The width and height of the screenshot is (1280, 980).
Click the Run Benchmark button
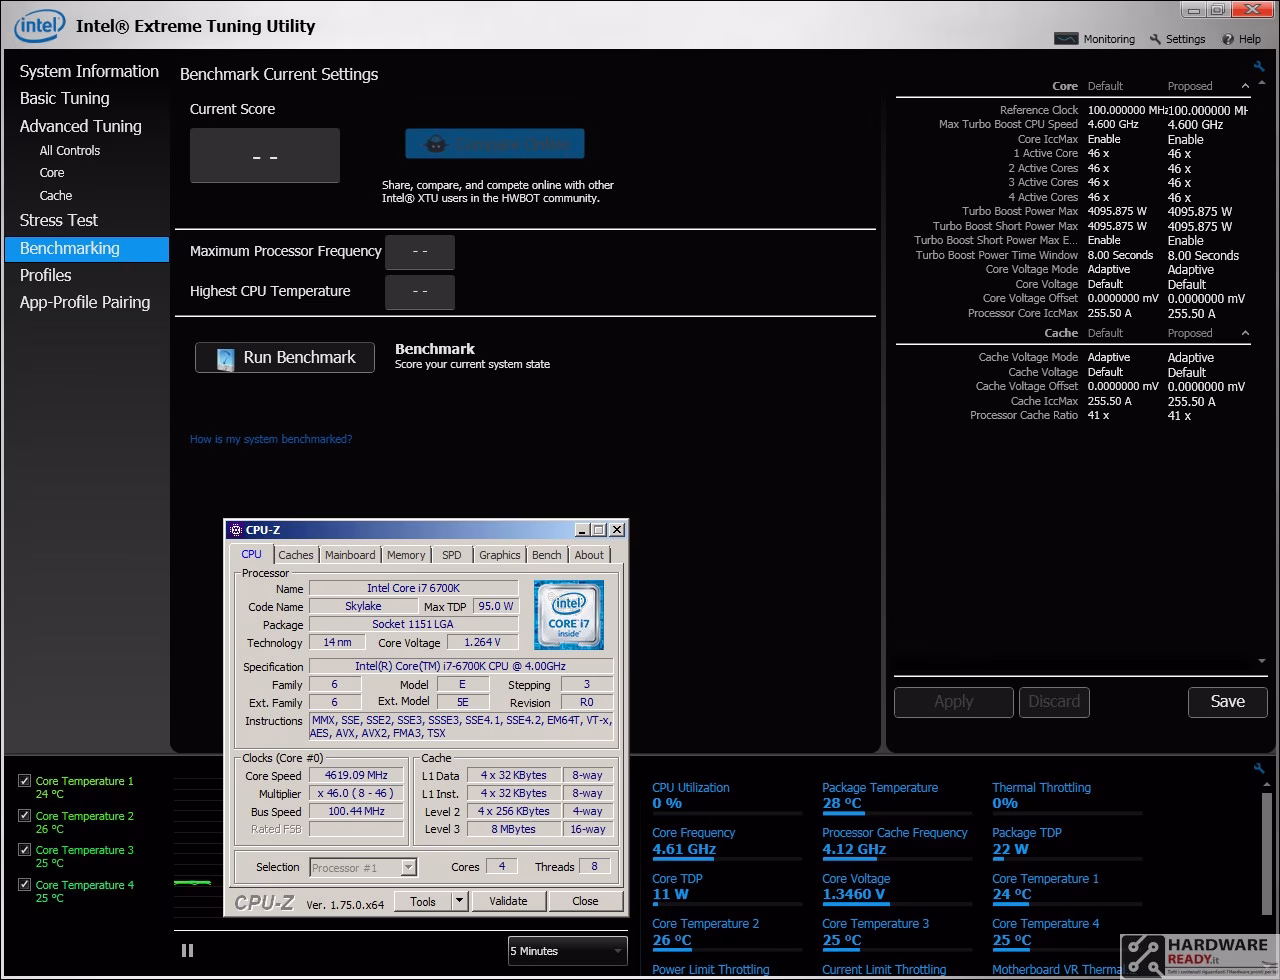pyautogui.click(x=285, y=357)
